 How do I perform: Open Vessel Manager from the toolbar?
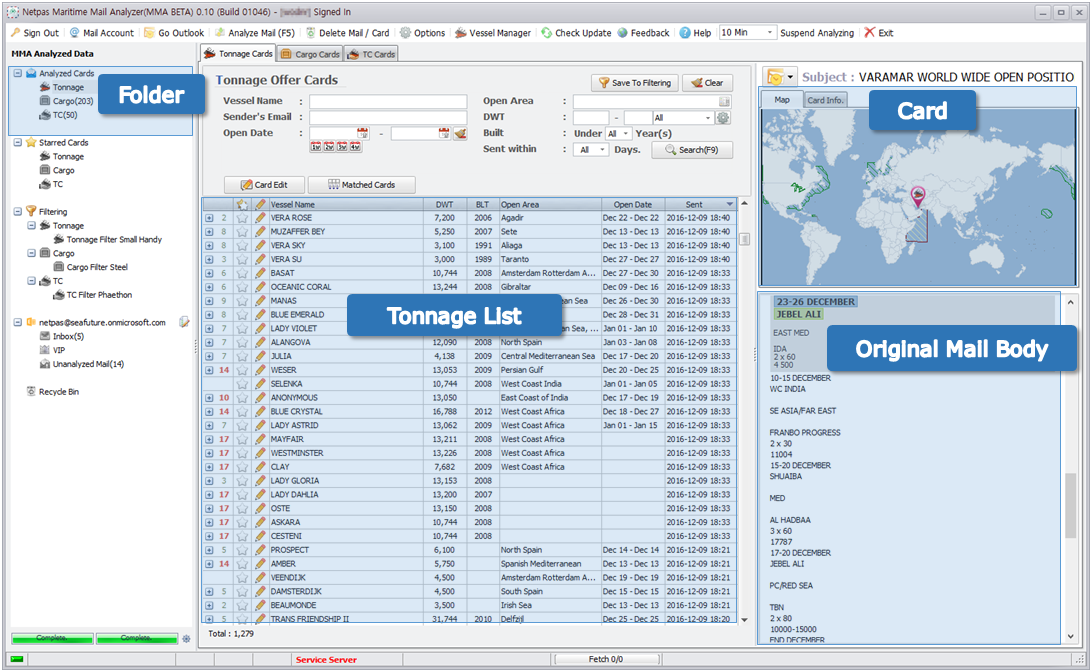click(x=492, y=33)
